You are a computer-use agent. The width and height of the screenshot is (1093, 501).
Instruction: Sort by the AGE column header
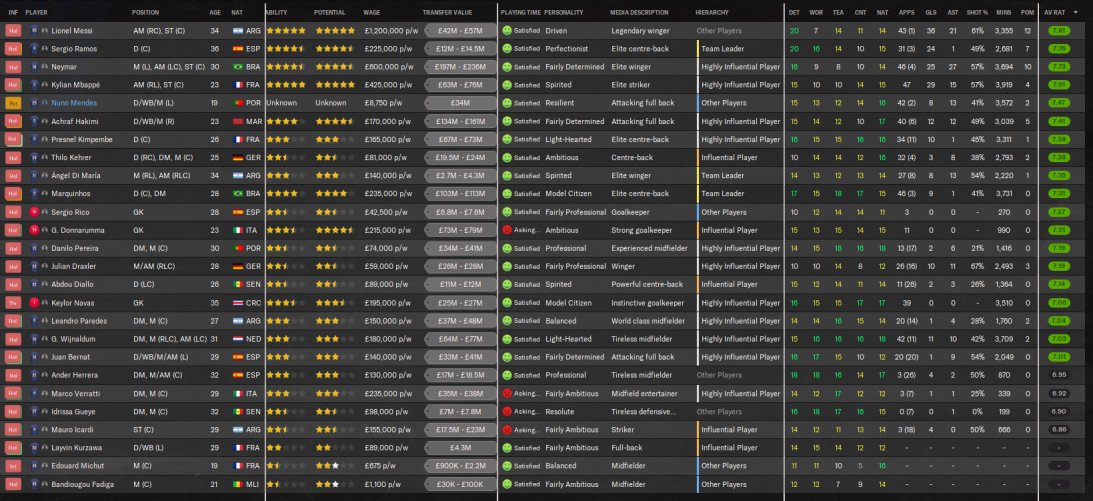point(215,13)
